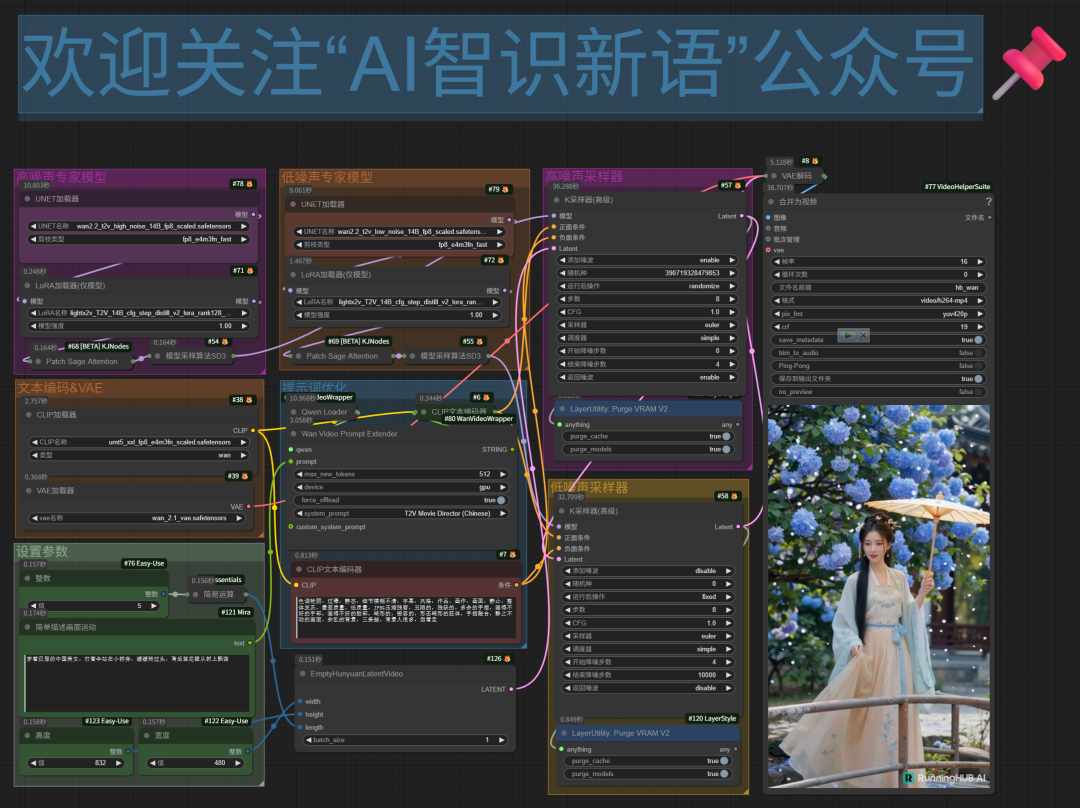Open the pix_fmt yuv420p dropdown
Viewport: 1080px width, 808px height.
click(x=878, y=313)
